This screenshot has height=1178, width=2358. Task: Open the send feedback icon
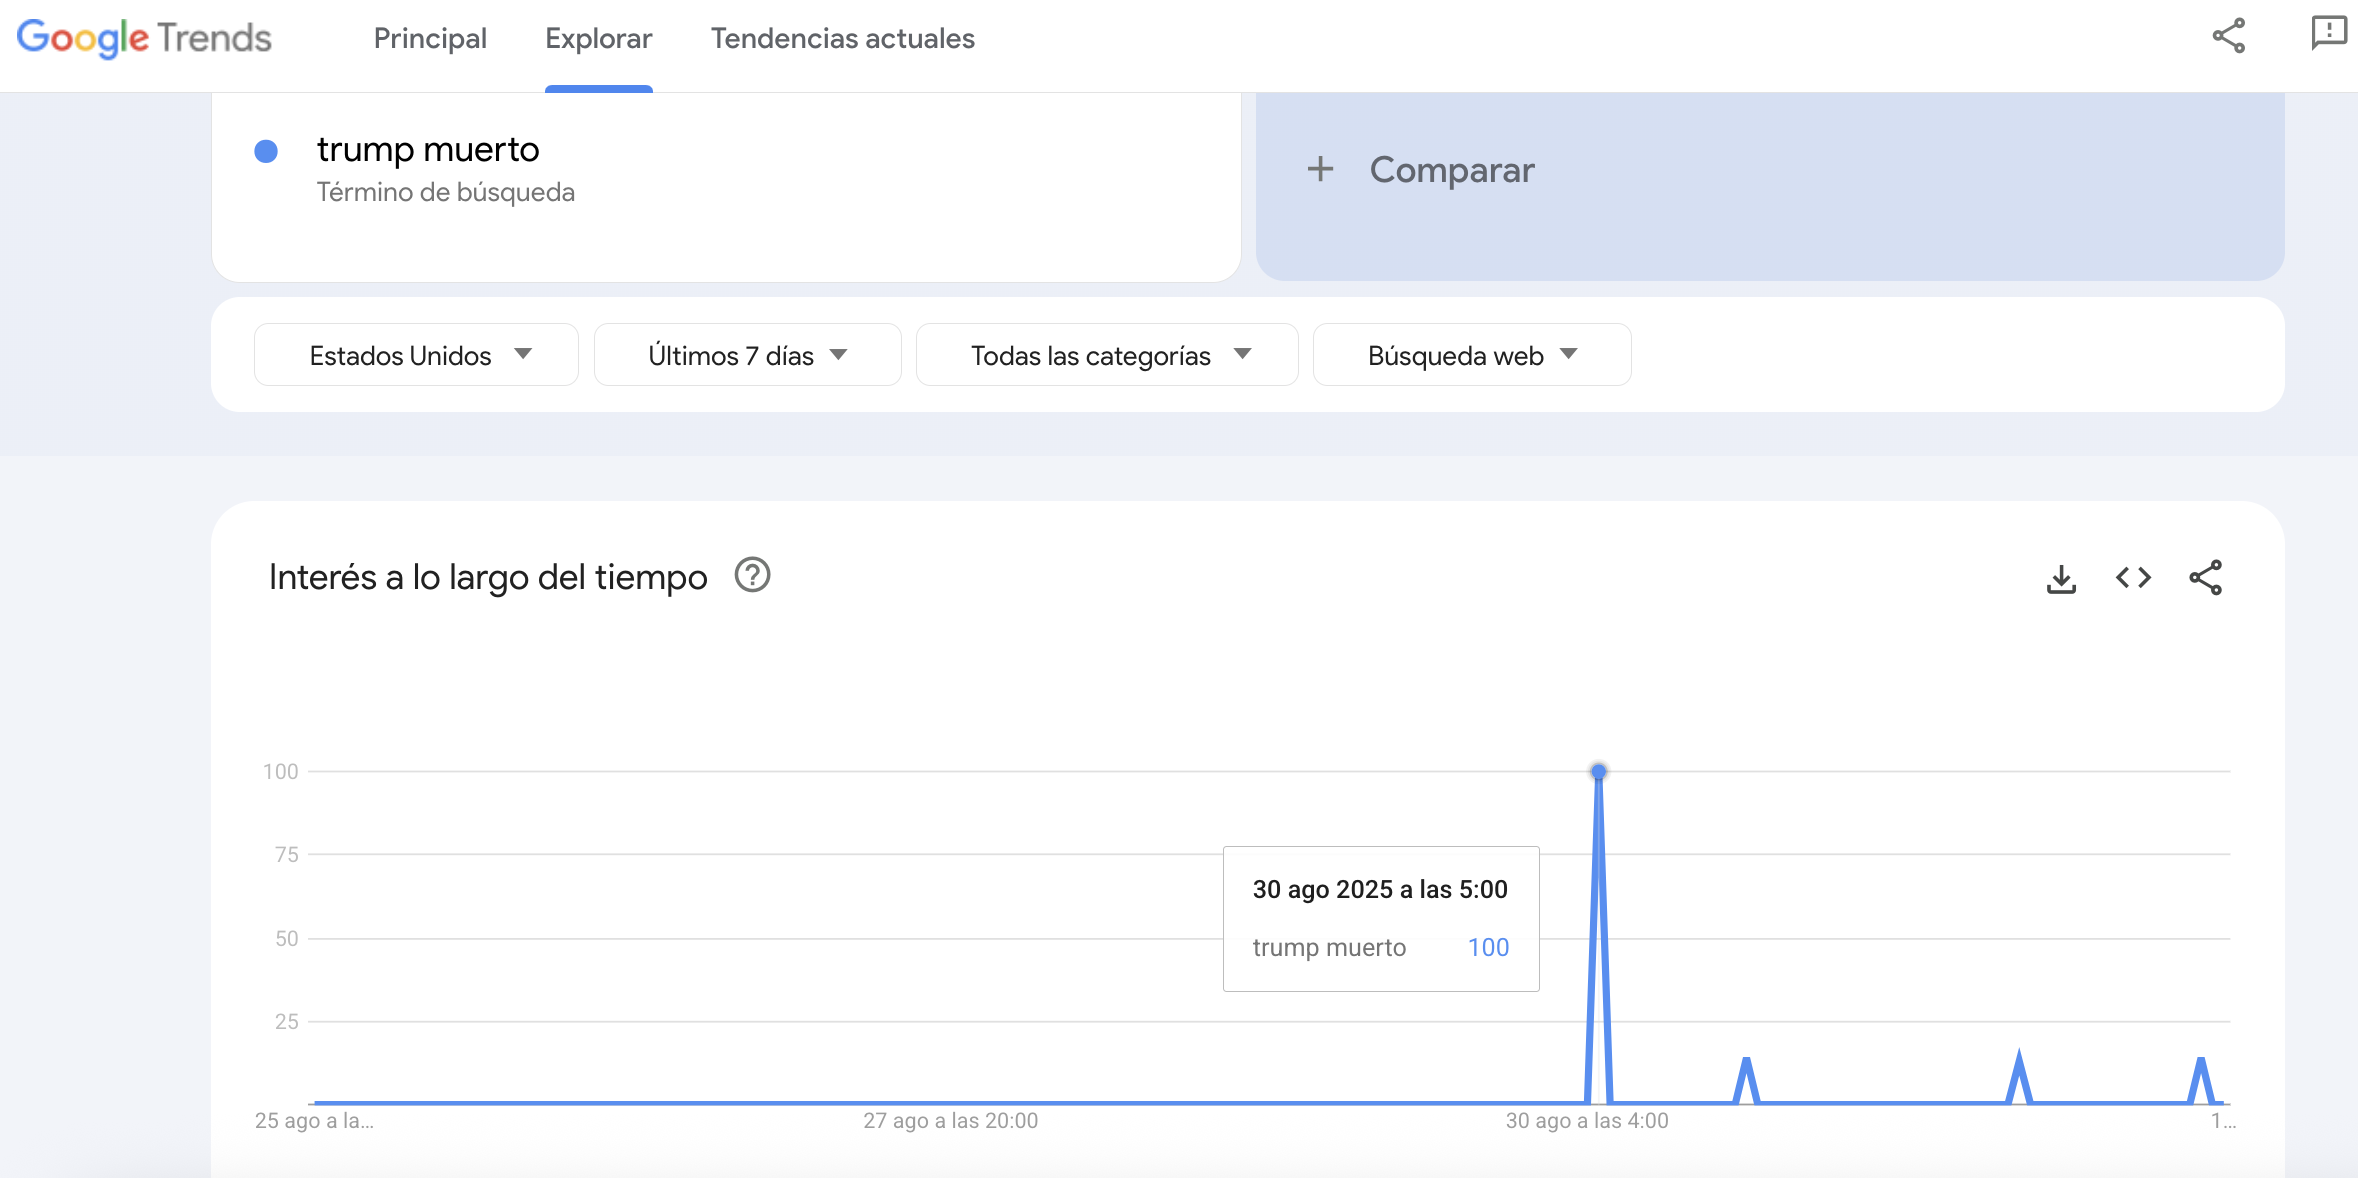click(2329, 33)
